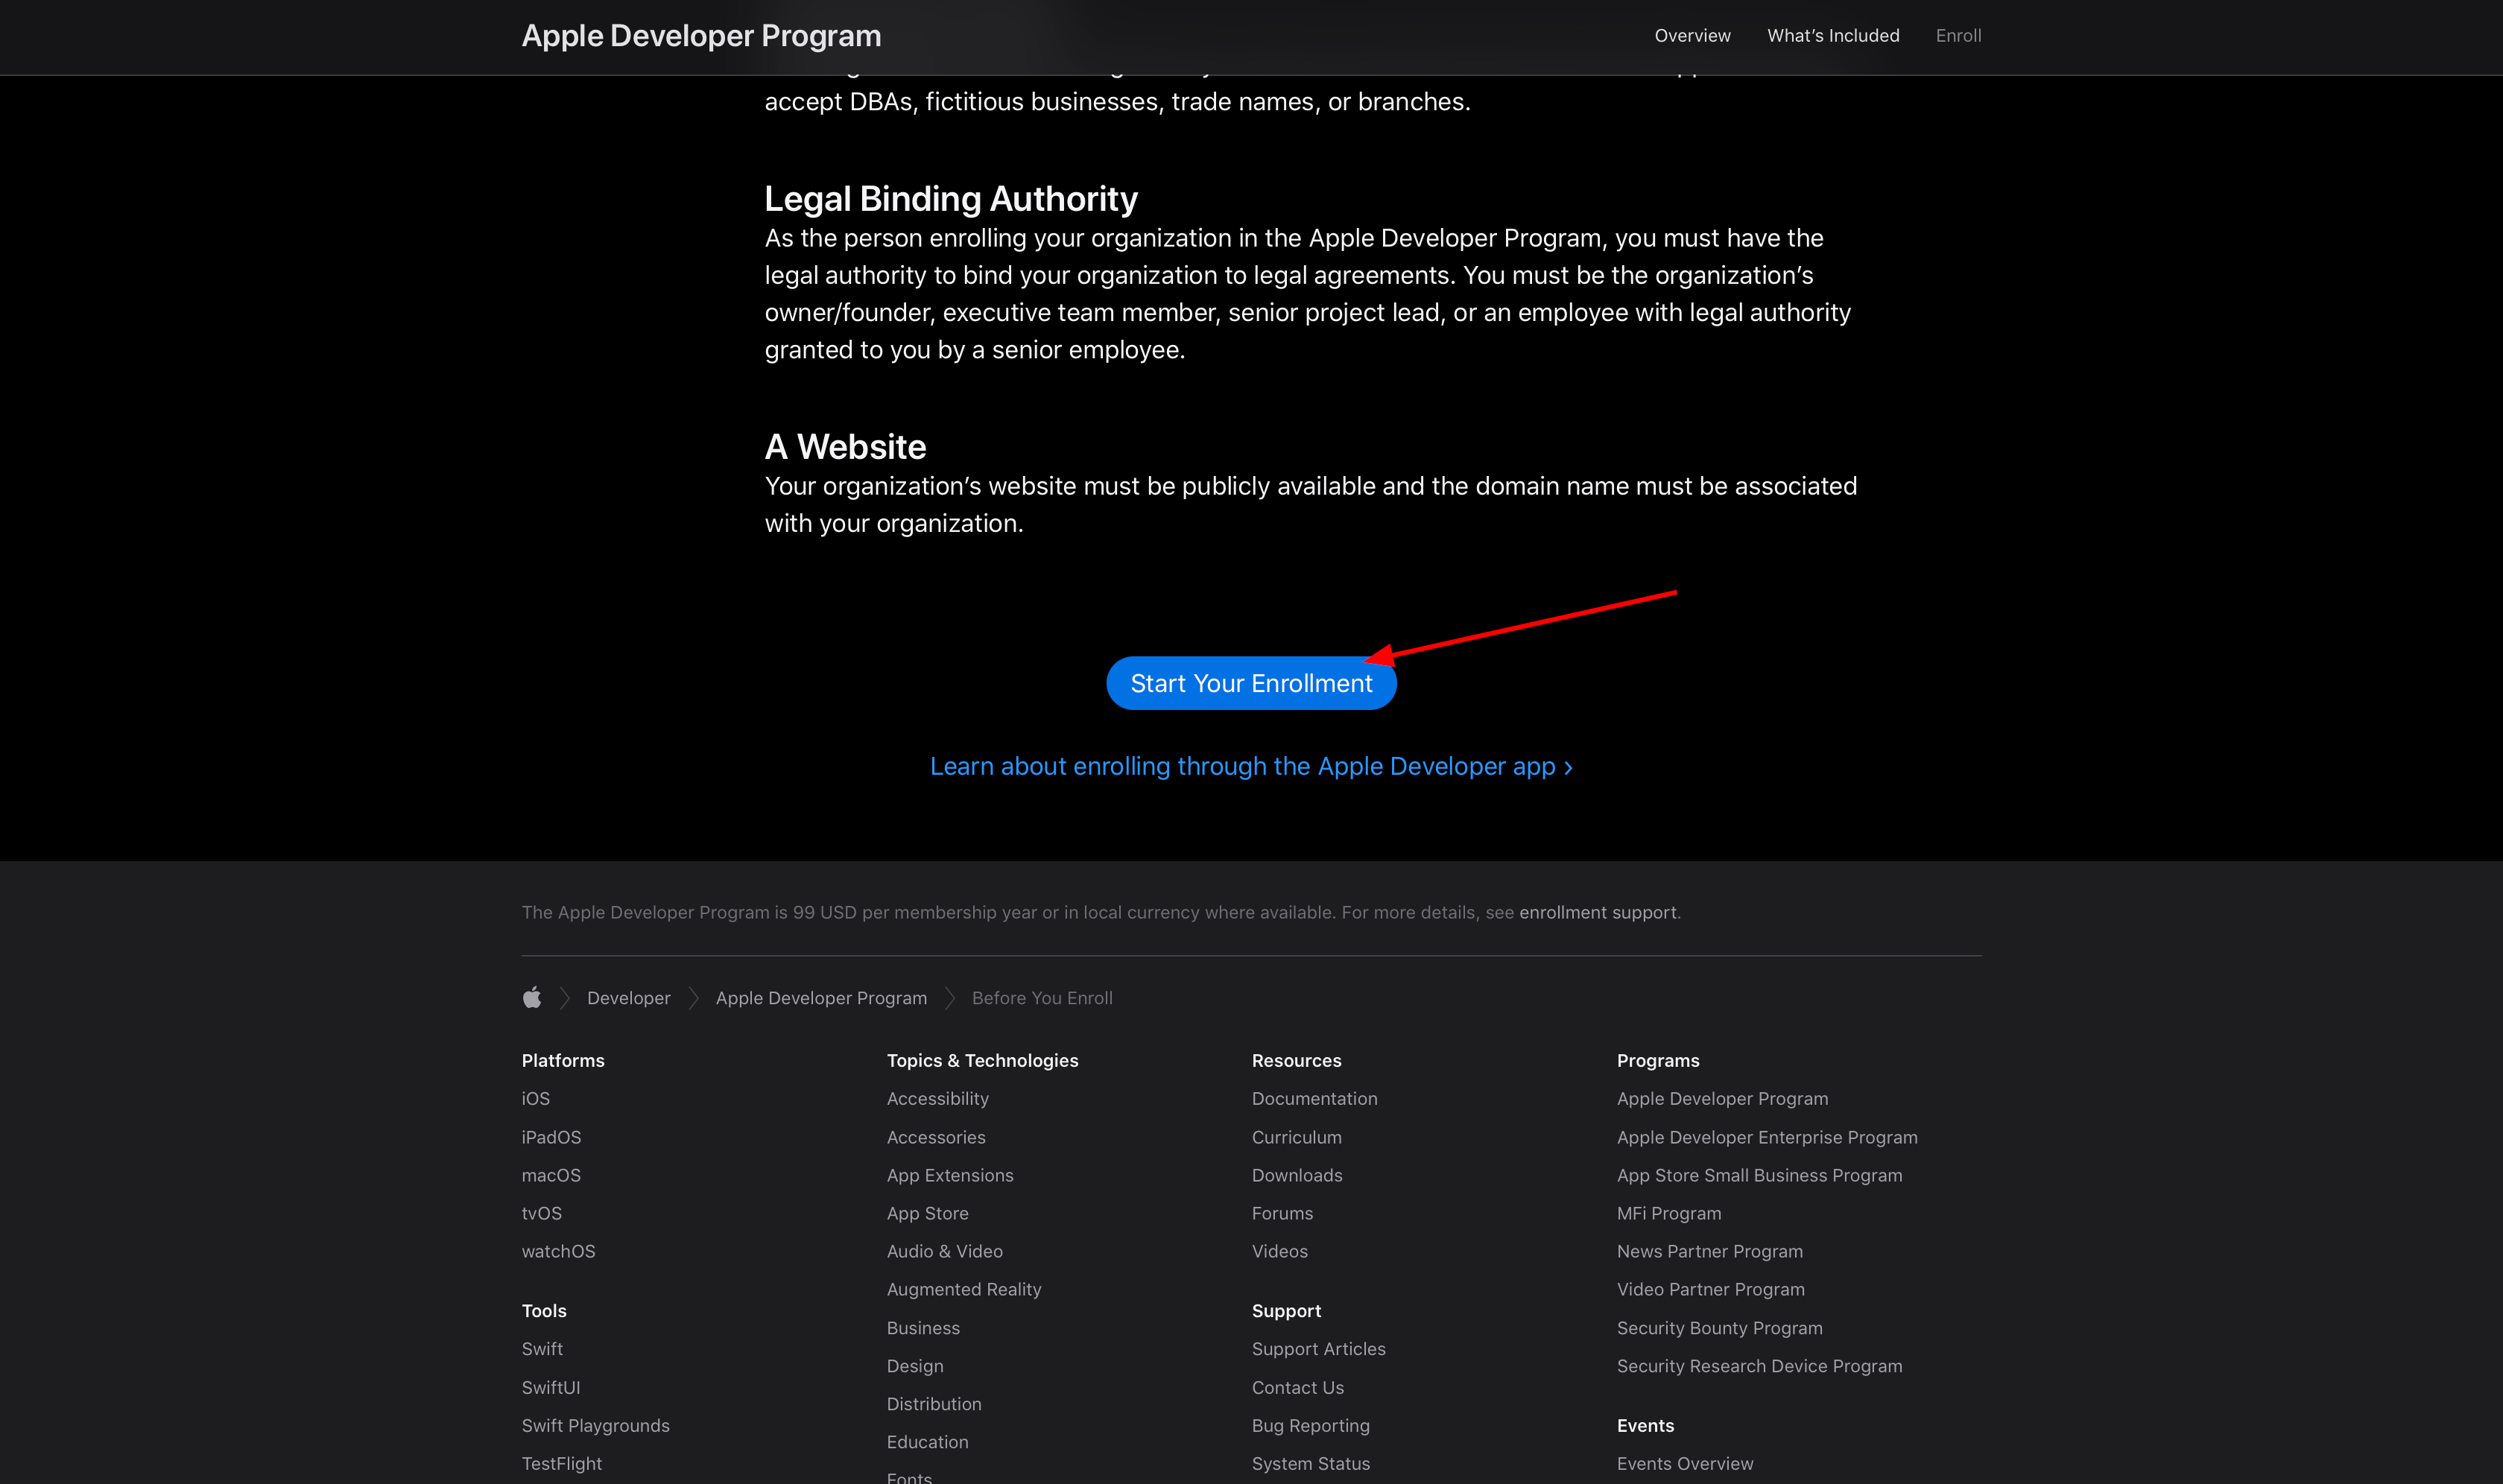
Task: Click the Apple logo in breadcrumb
Action: tap(532, 997)
